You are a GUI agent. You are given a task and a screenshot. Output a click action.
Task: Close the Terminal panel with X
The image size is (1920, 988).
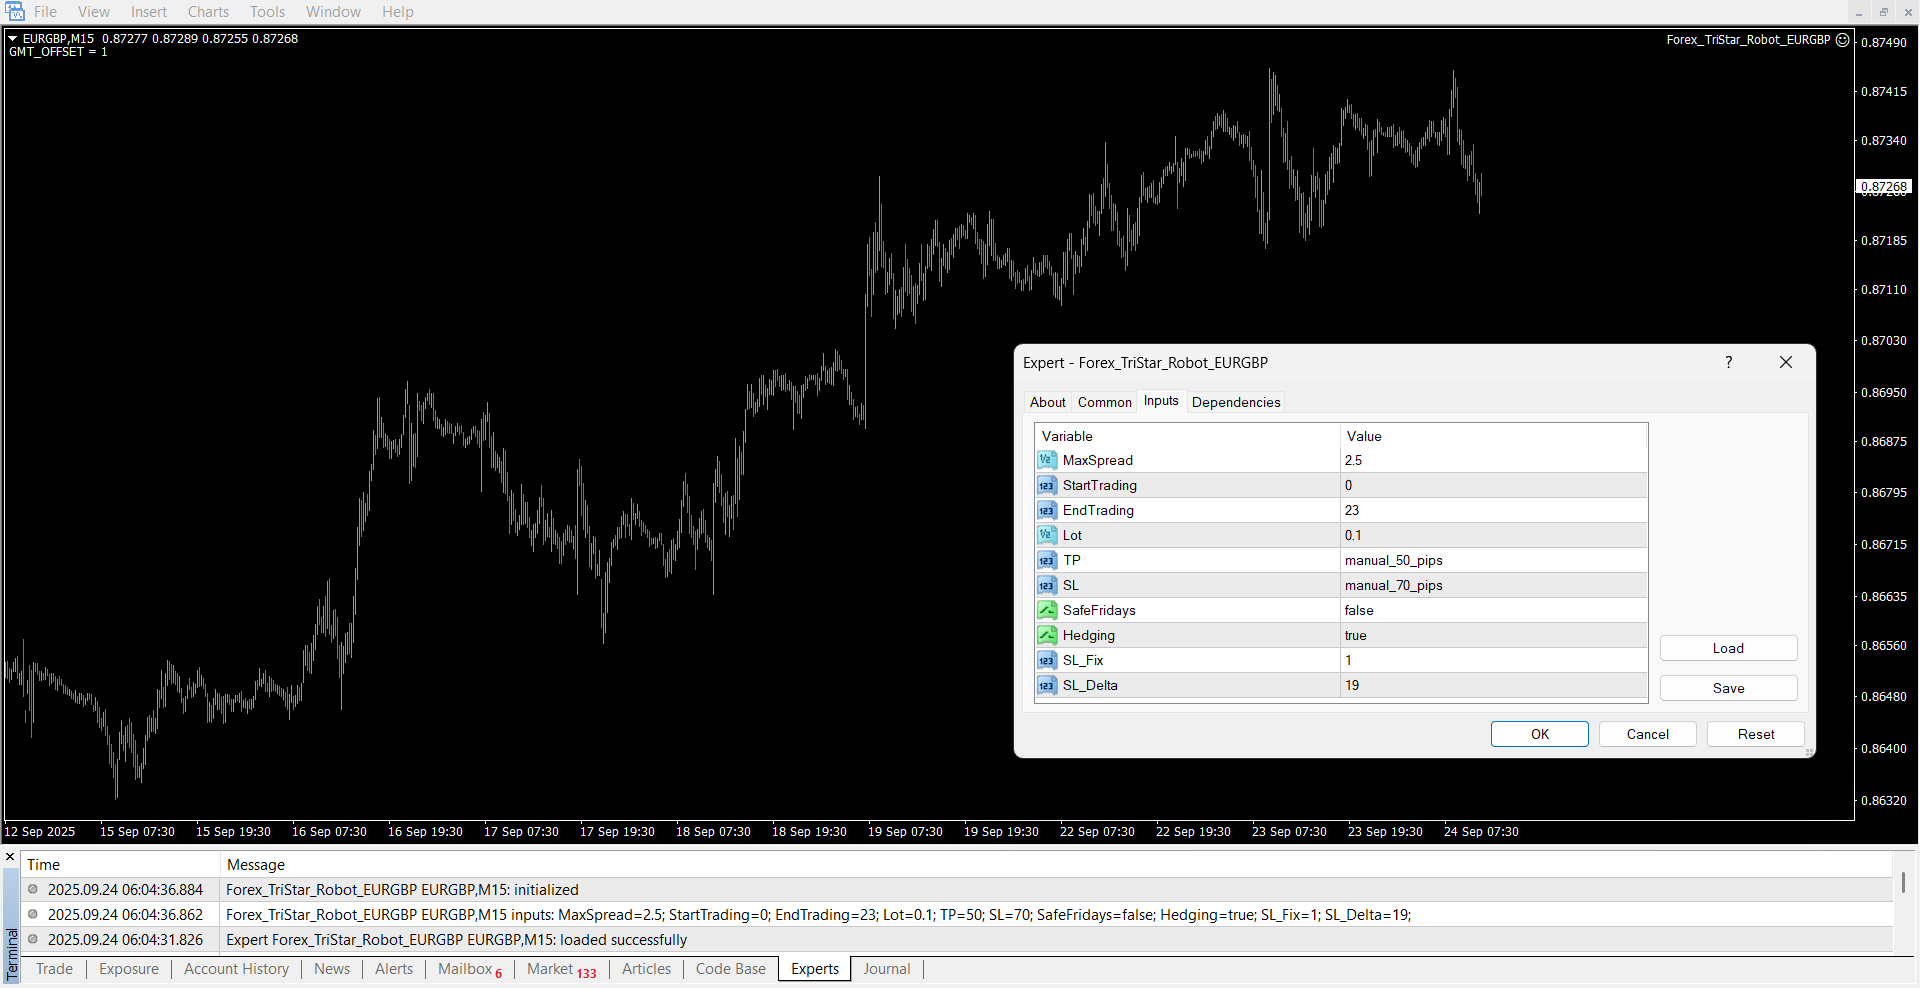point(10,857)
